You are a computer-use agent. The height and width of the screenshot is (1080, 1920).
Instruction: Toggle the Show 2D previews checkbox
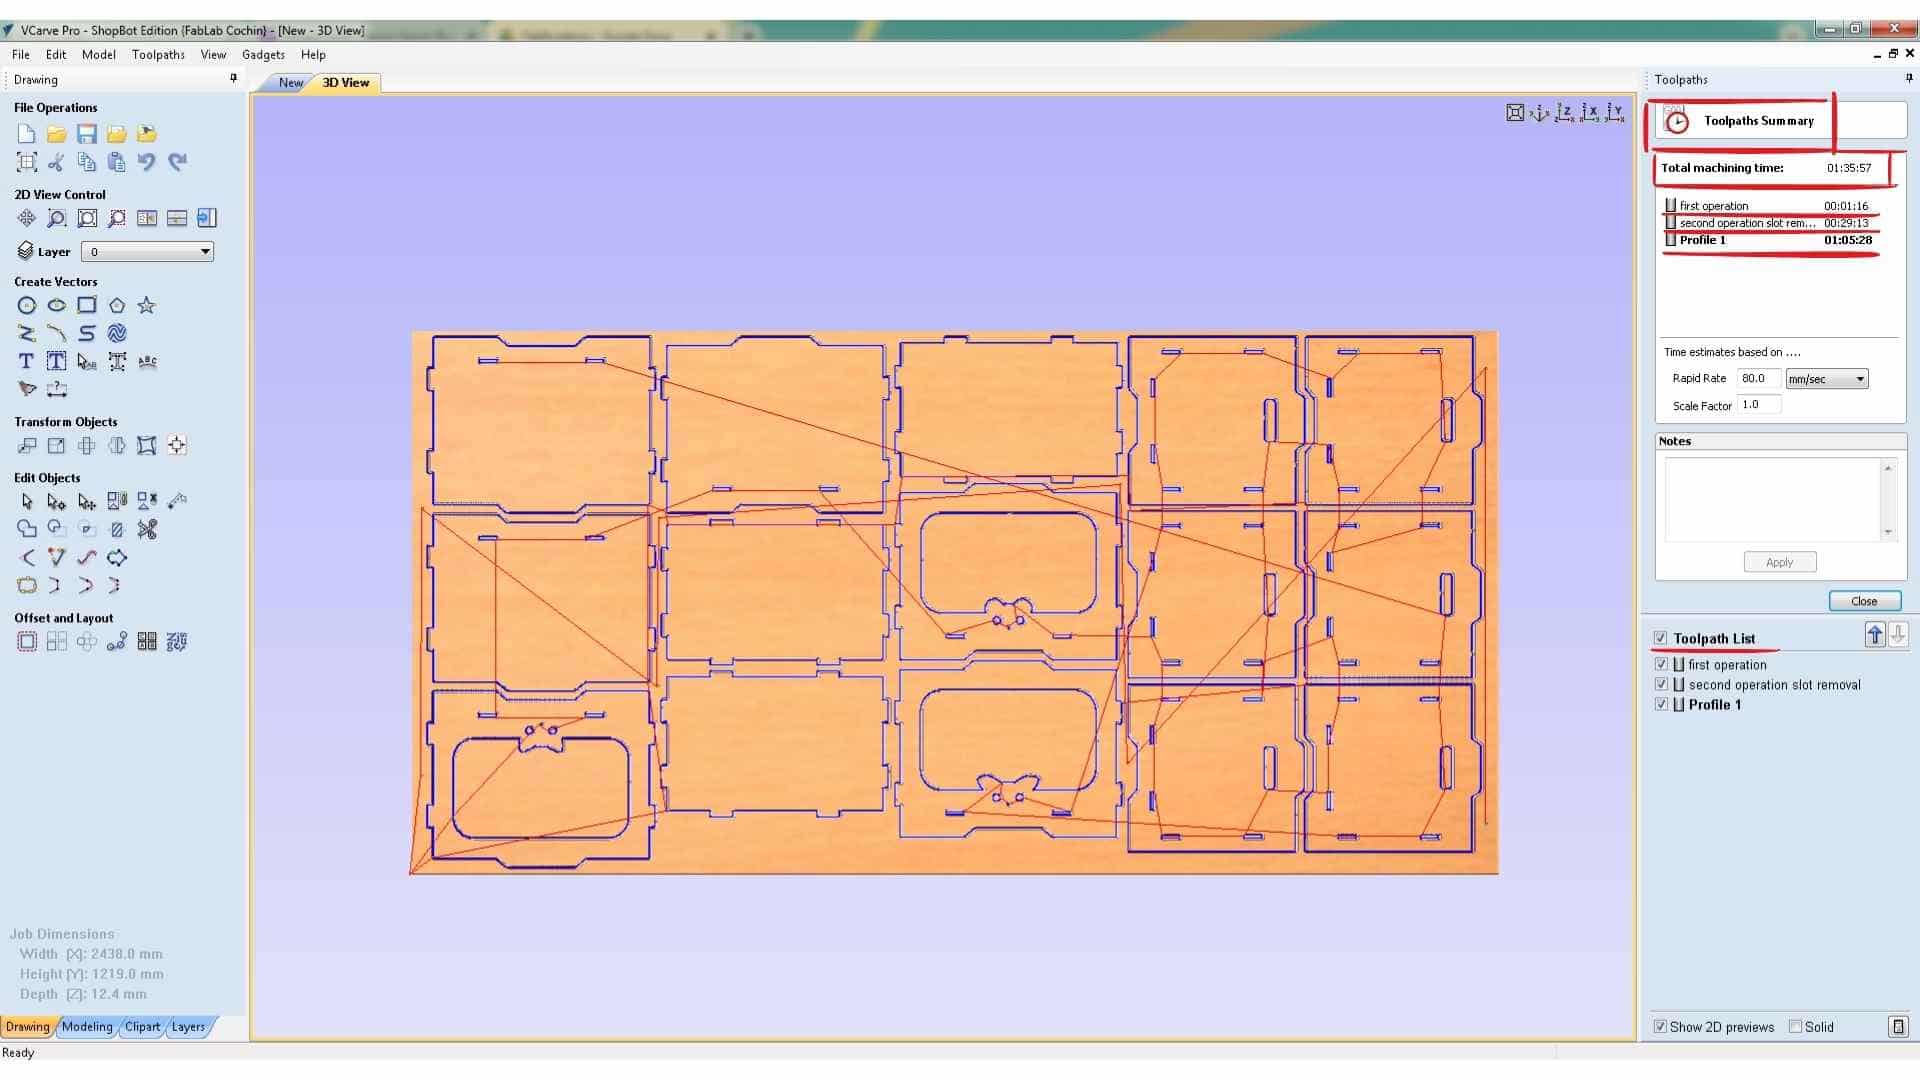(x=1660, y=1027)
